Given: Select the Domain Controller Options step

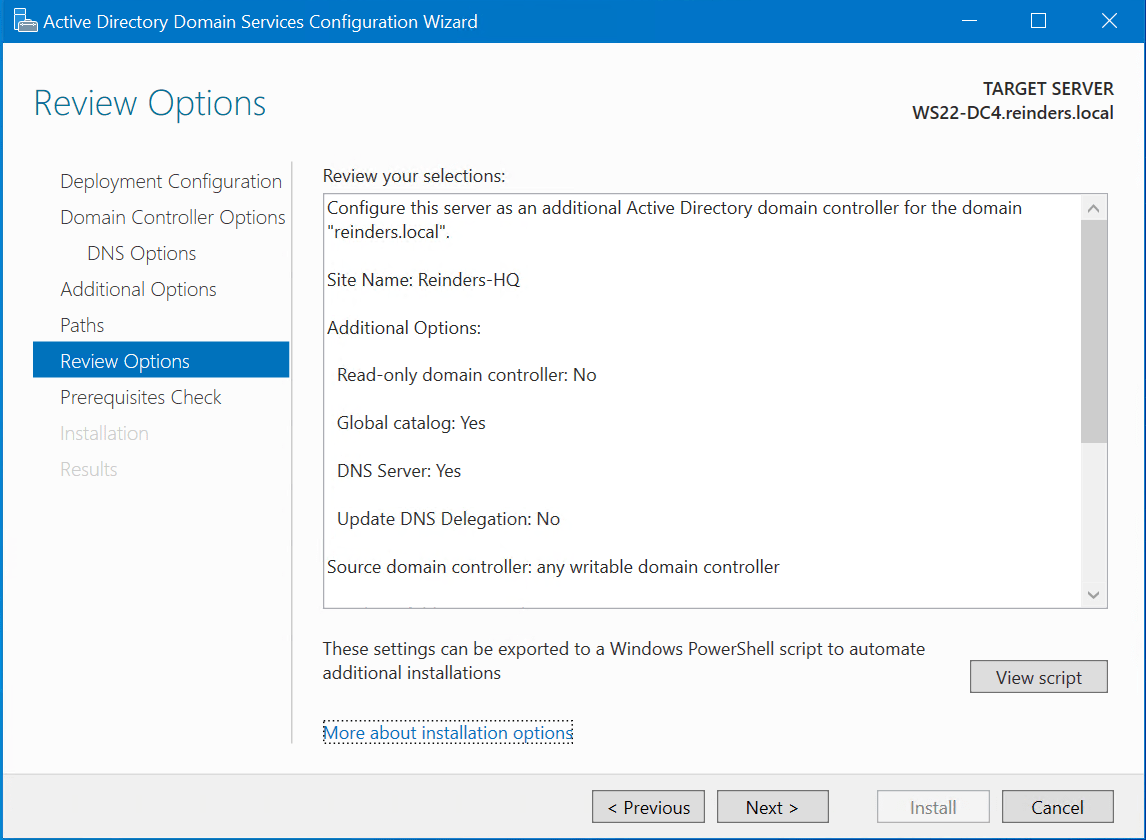Looking at the screenshot, I should coord(172,217).
